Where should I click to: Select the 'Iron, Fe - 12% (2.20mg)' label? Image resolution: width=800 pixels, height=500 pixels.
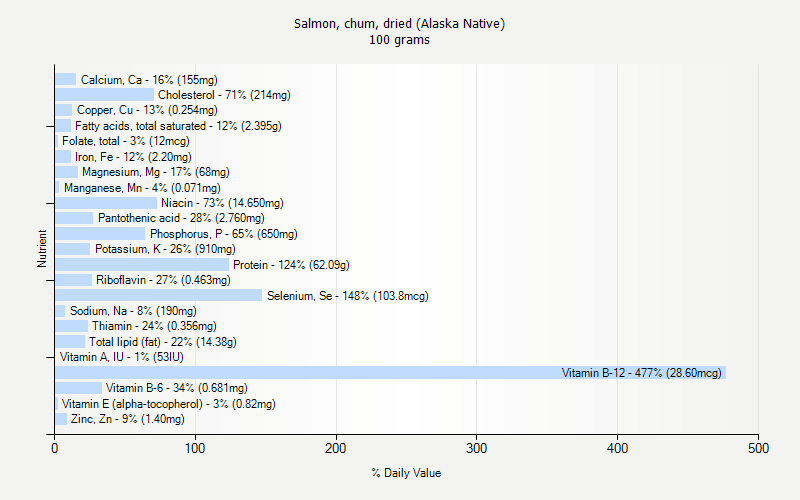pos(133,157)
